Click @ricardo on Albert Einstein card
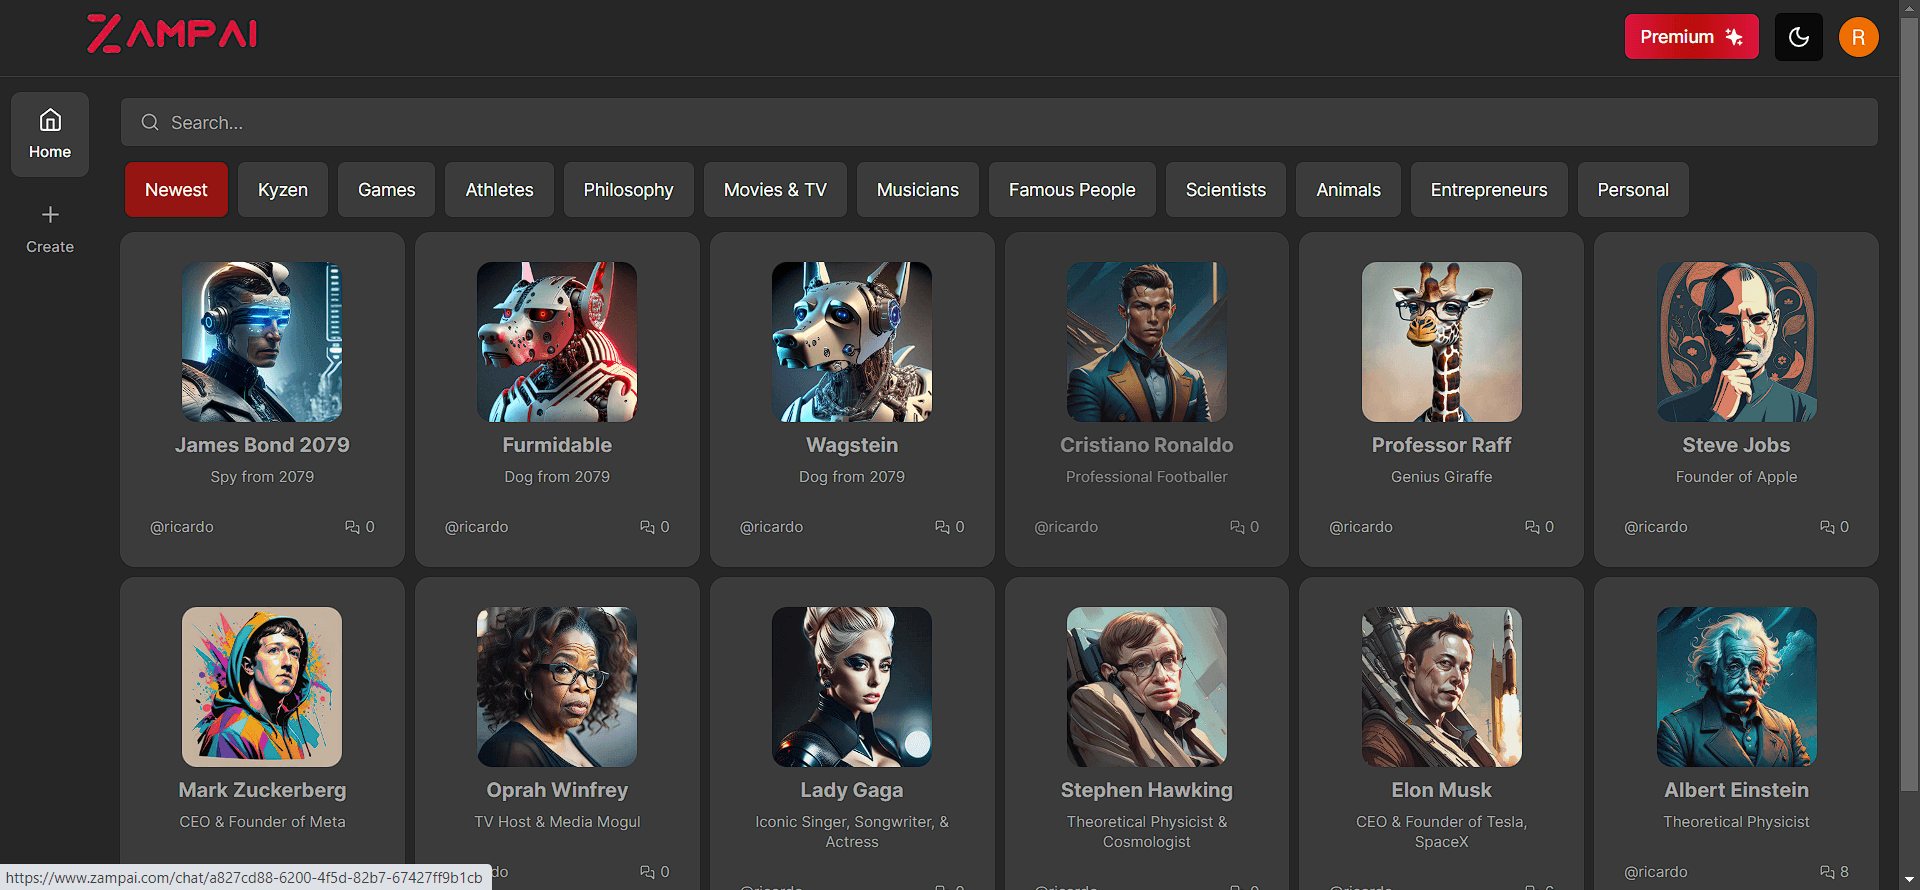 [x=1656, y=872]
